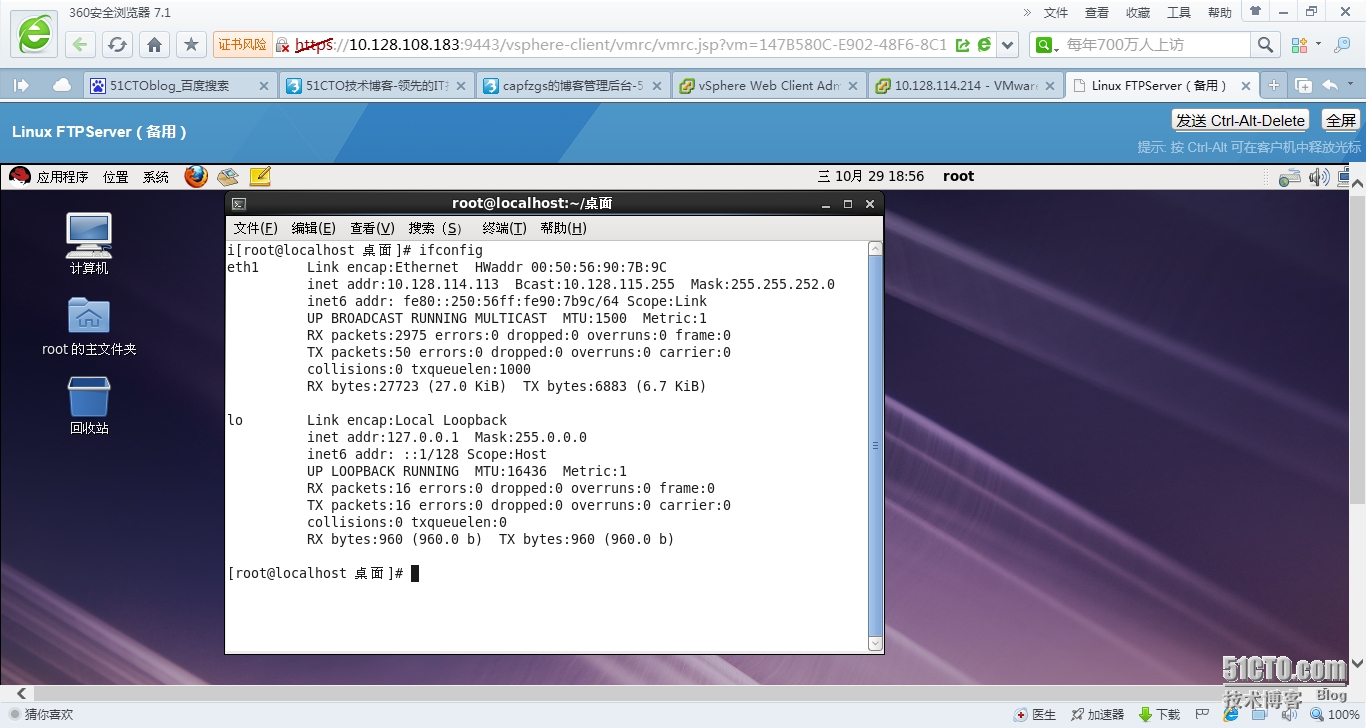The width and height of the screenshot is (1366, 728).
Task: Open the 文件 browser menu
Action: (1056, 13)
